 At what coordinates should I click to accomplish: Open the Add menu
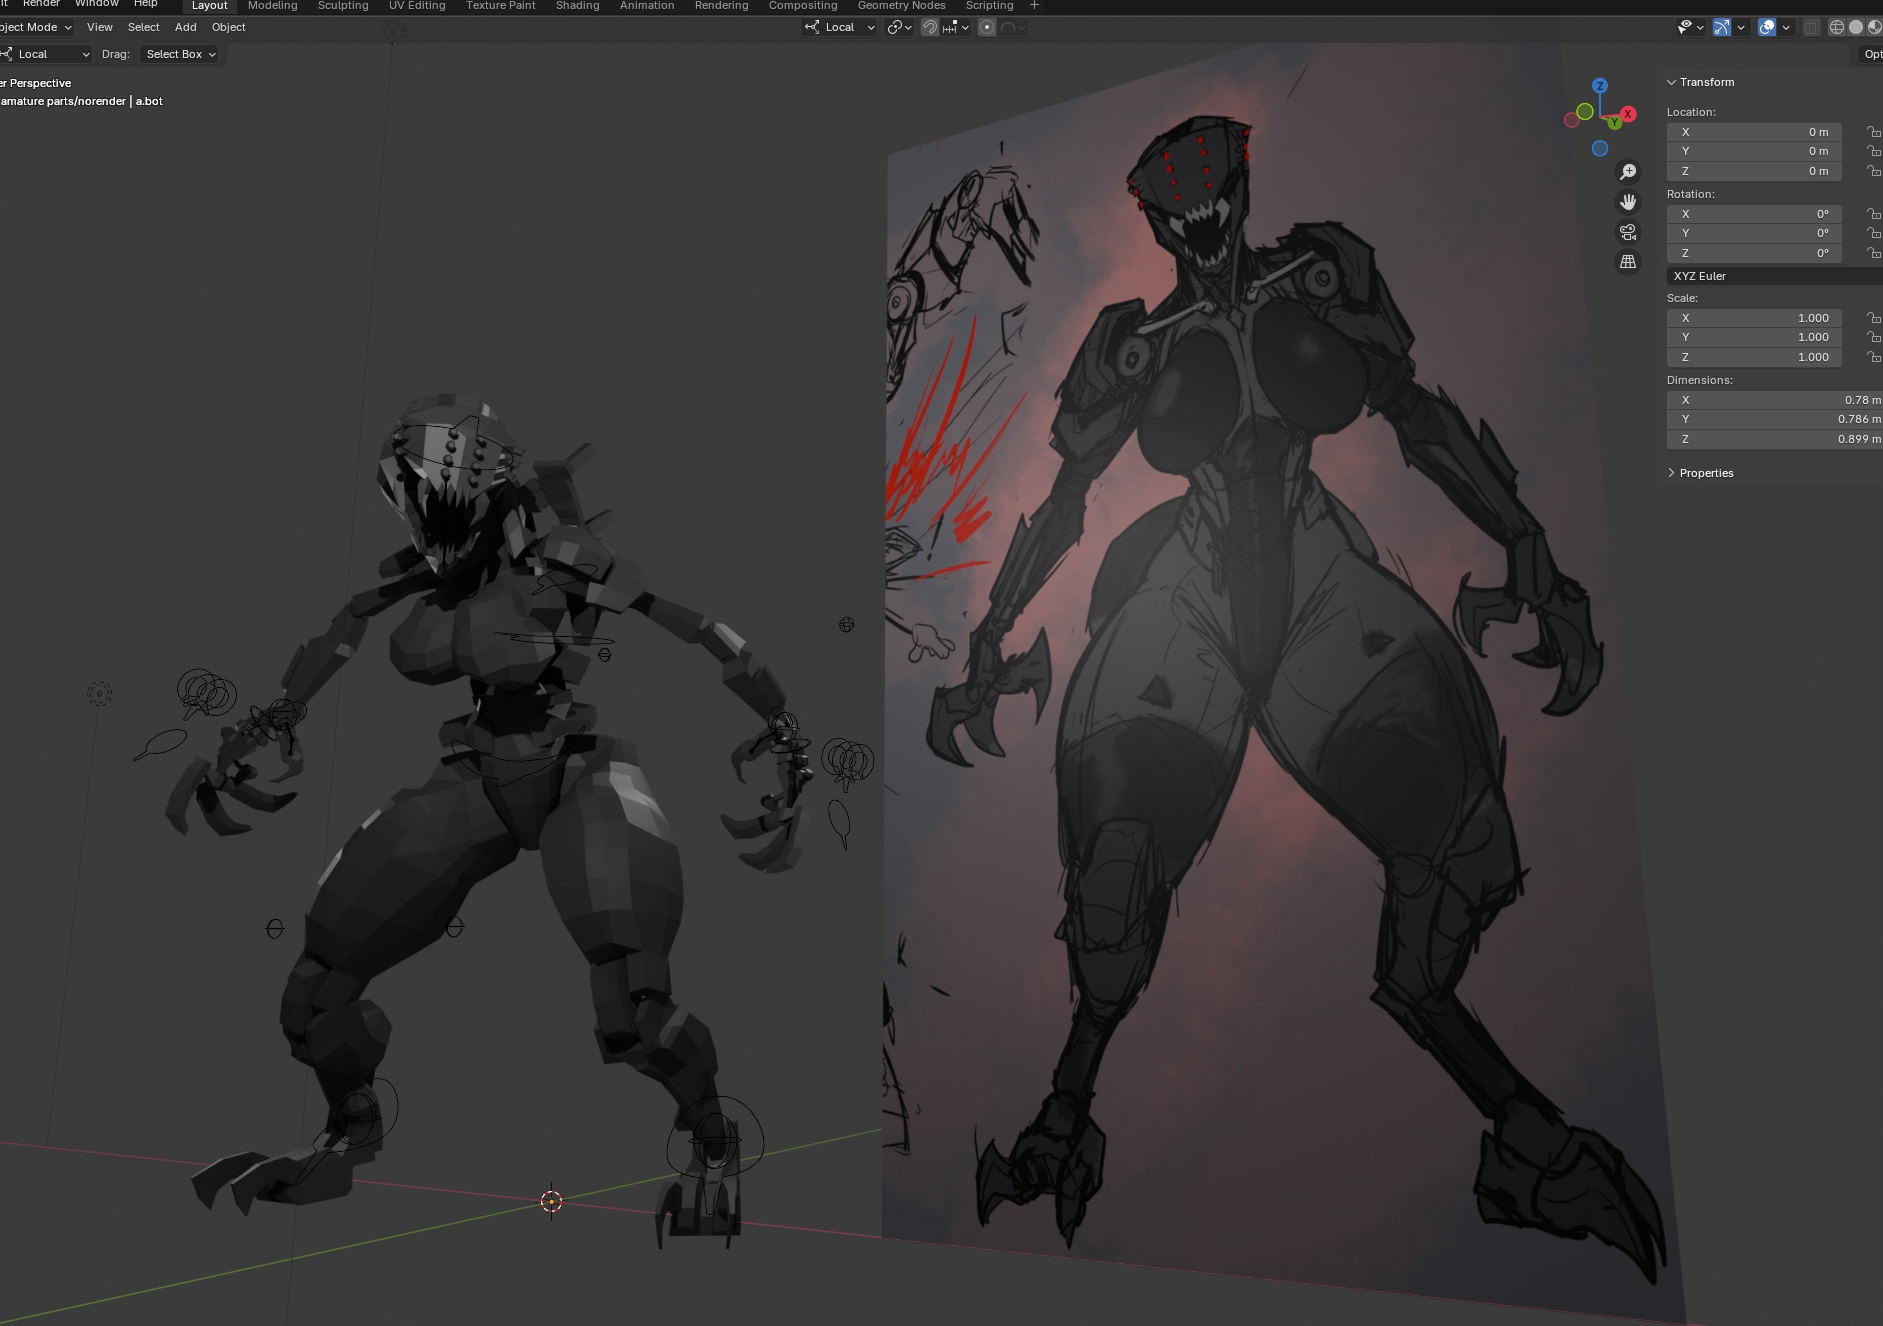[185, 27]
